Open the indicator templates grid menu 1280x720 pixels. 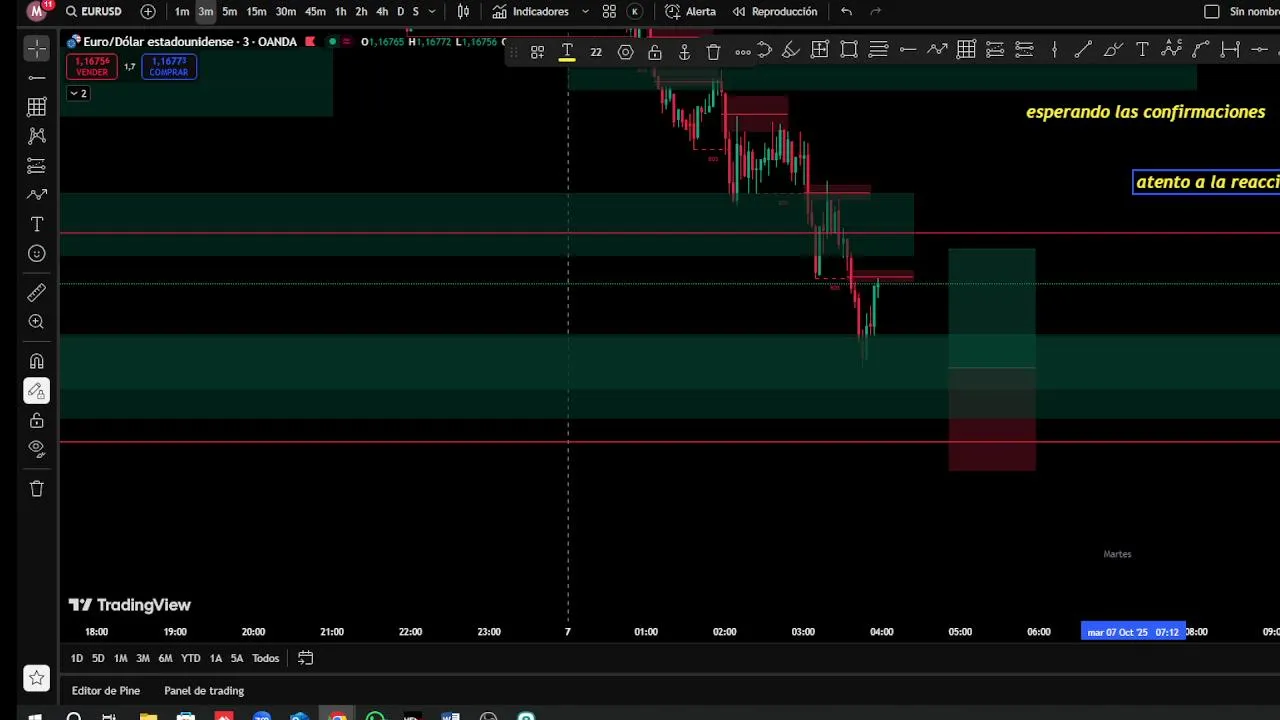point(609,11)
